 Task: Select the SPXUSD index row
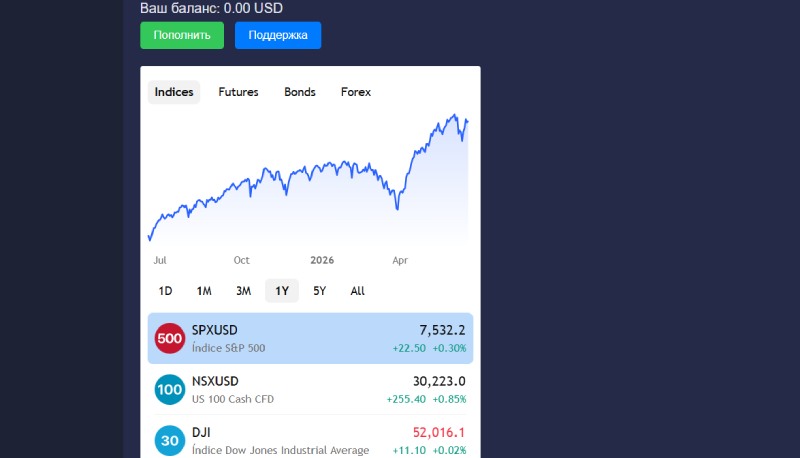click(x=310, y=338)
